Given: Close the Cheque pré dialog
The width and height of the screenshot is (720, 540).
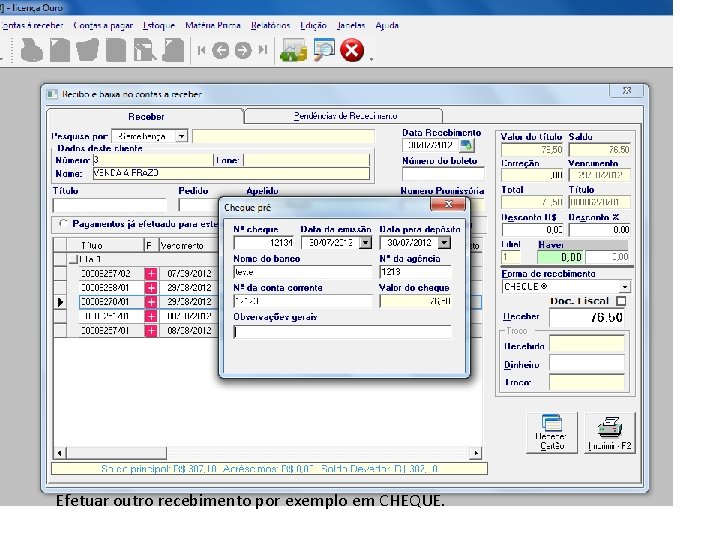Looking at the screenshot, I should point(448,204).
